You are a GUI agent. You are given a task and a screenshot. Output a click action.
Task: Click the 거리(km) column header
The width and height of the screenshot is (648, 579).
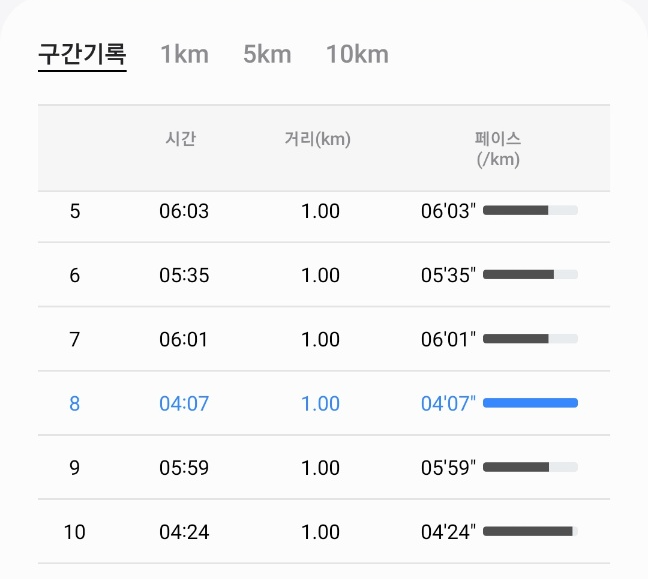(317, 138)
